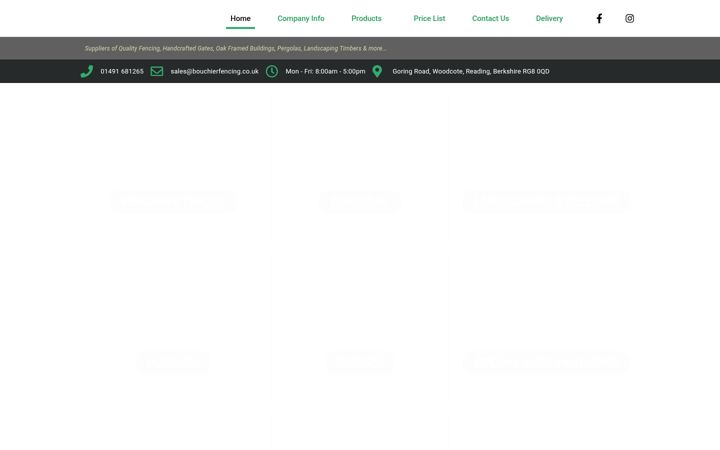Select the Mon - Fri opening hours text

tap(325, 71)
